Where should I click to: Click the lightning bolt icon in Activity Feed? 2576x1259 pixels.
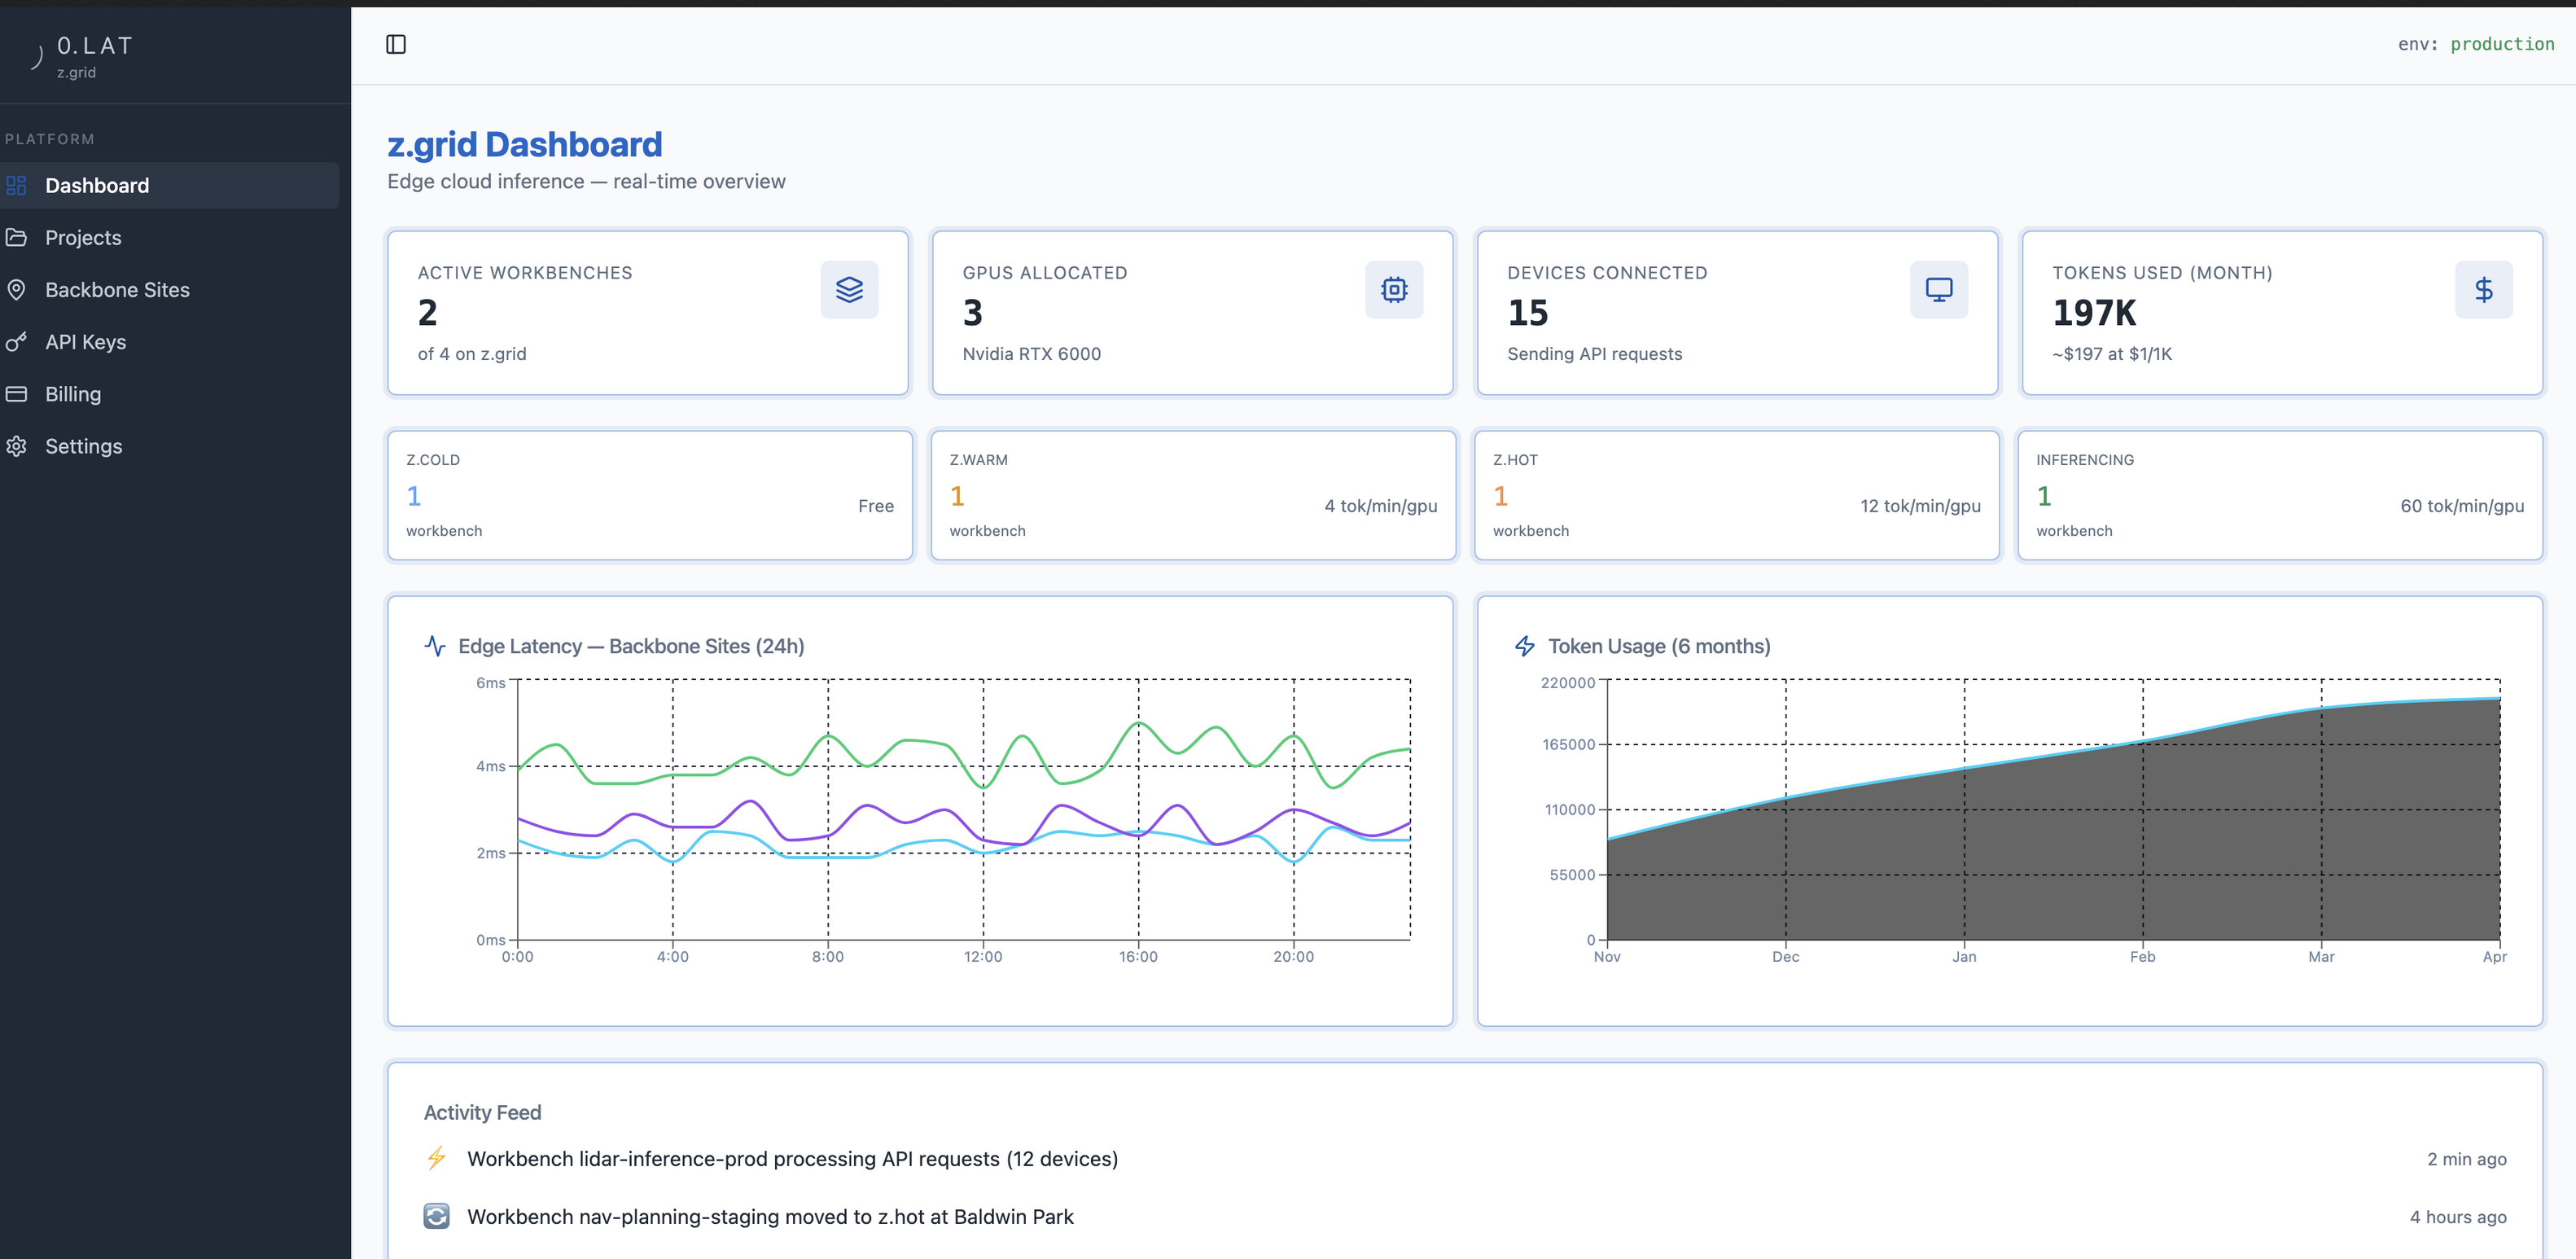pyautogui.click(x=437, y=1158)
